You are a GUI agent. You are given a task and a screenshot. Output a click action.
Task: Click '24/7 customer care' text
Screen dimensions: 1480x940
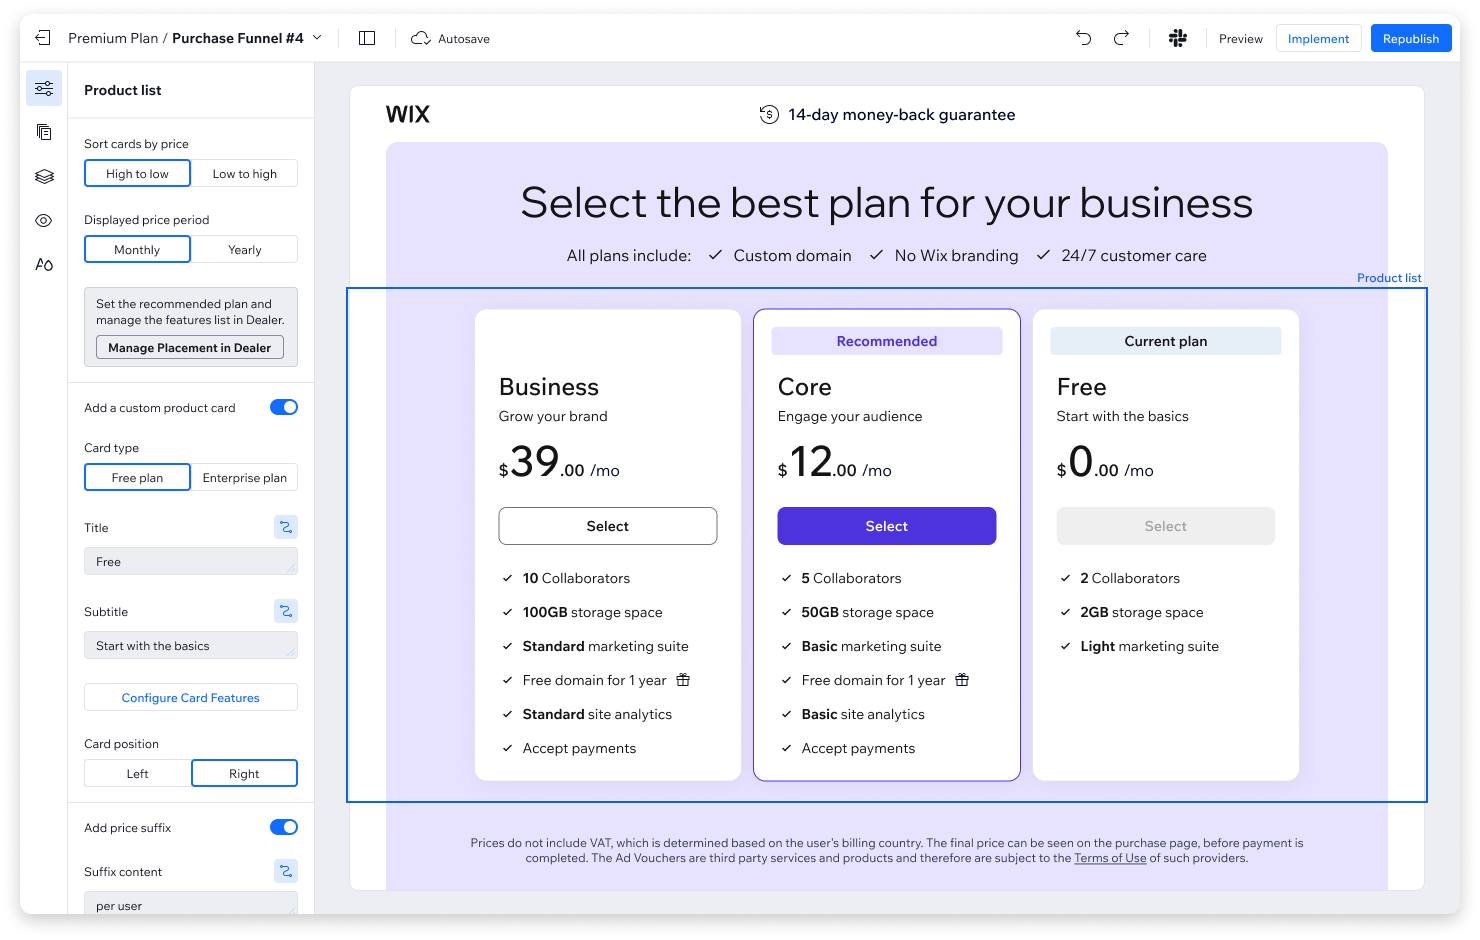(1134, 255)
